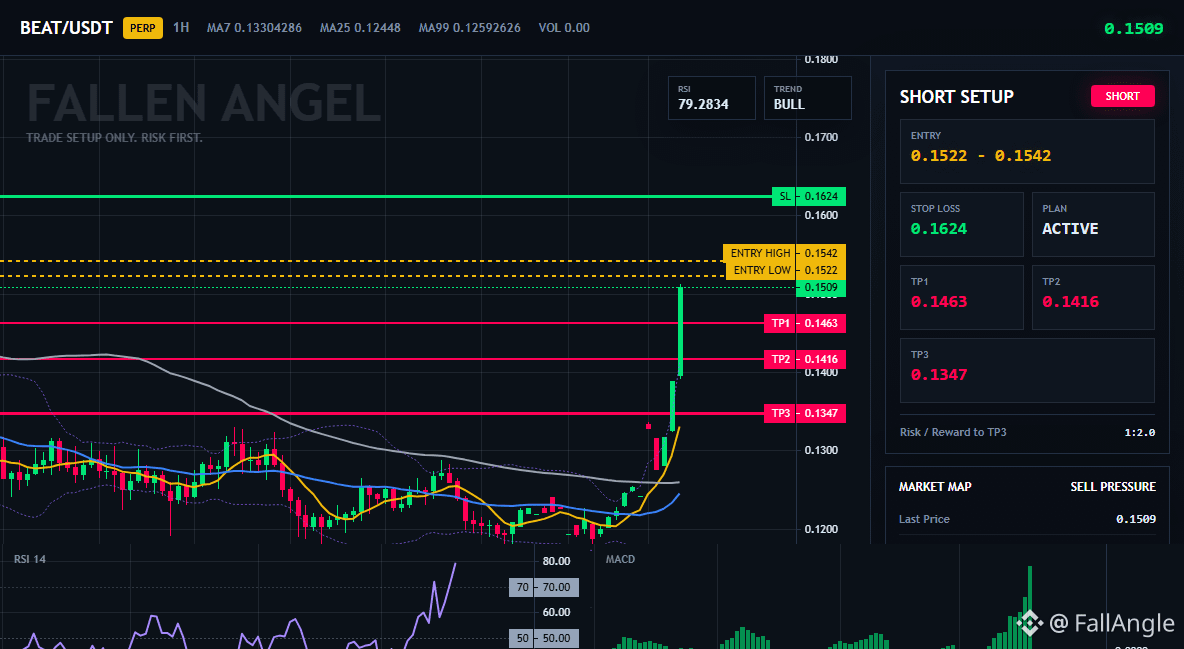
Task: Click the MARKET MAP heading
Action: click(935, 487)
